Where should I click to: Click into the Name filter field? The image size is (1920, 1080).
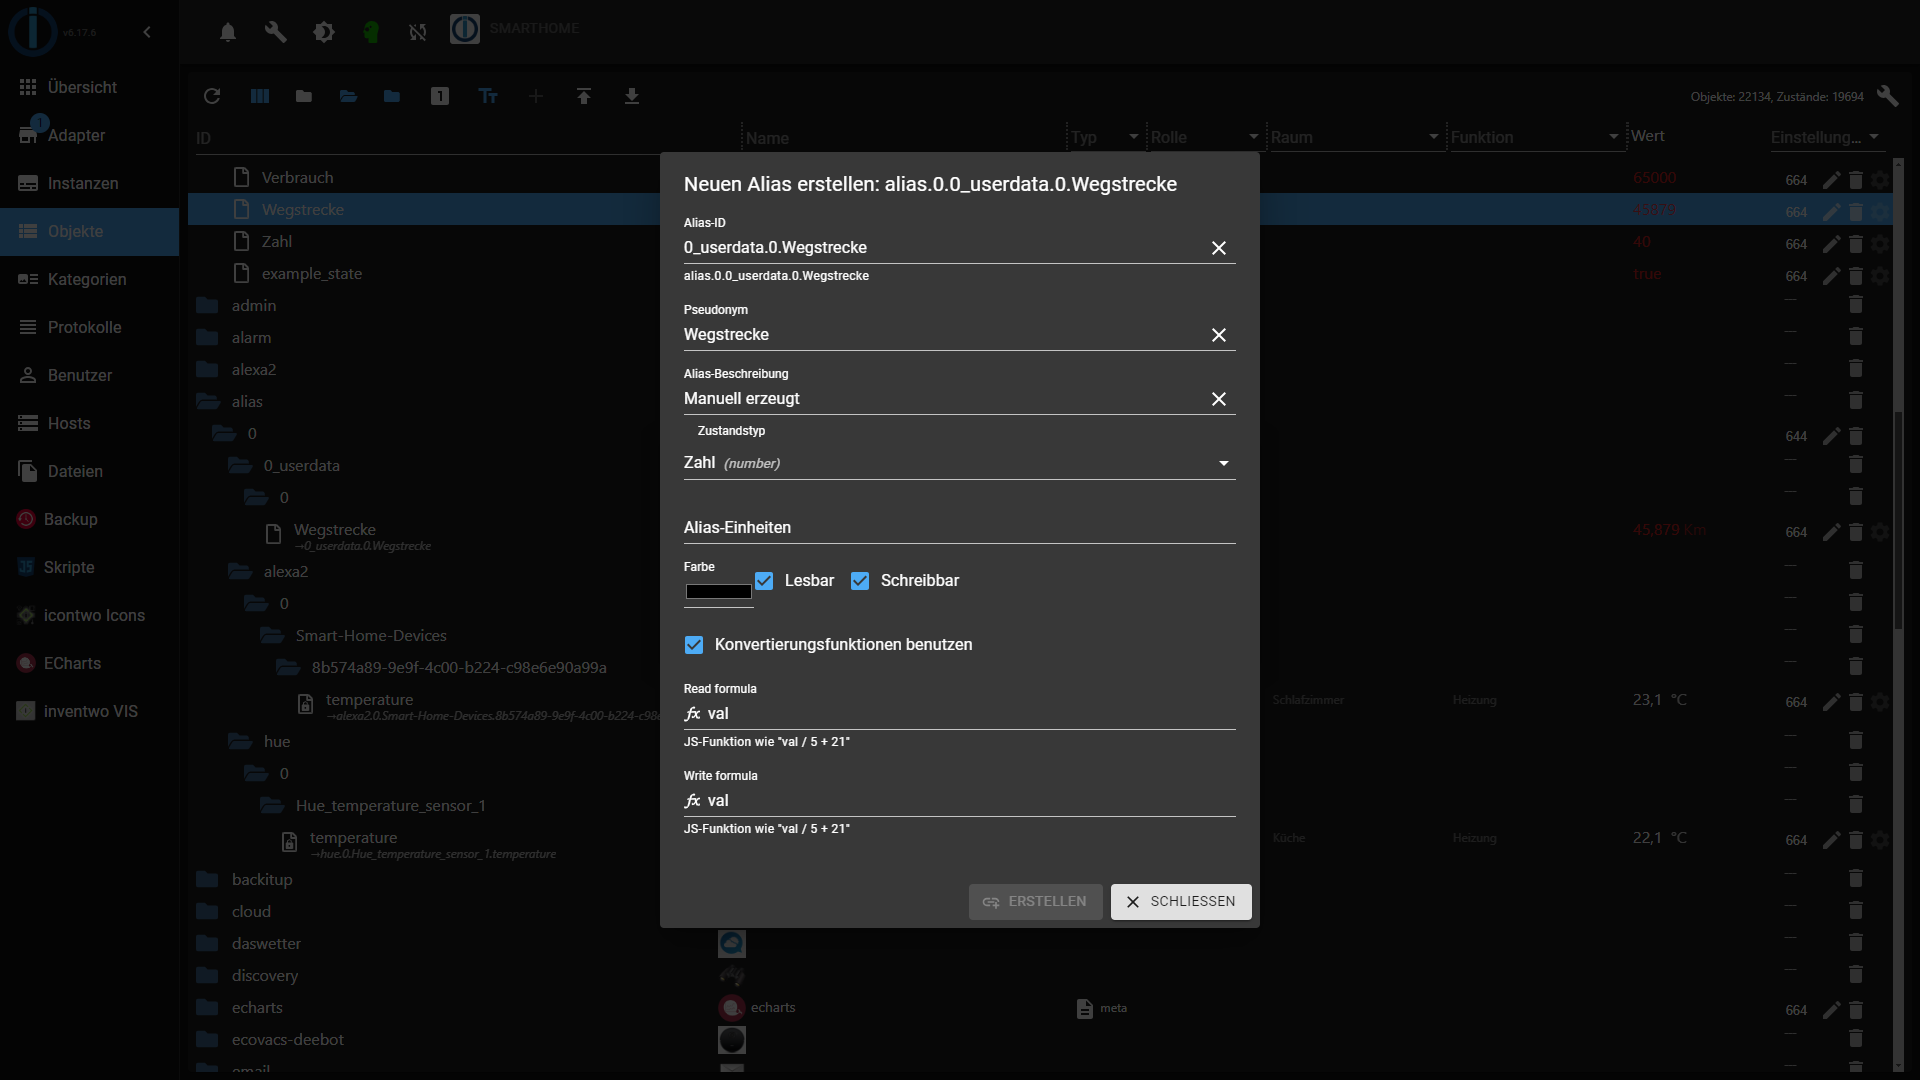click(x=905, y=138)
